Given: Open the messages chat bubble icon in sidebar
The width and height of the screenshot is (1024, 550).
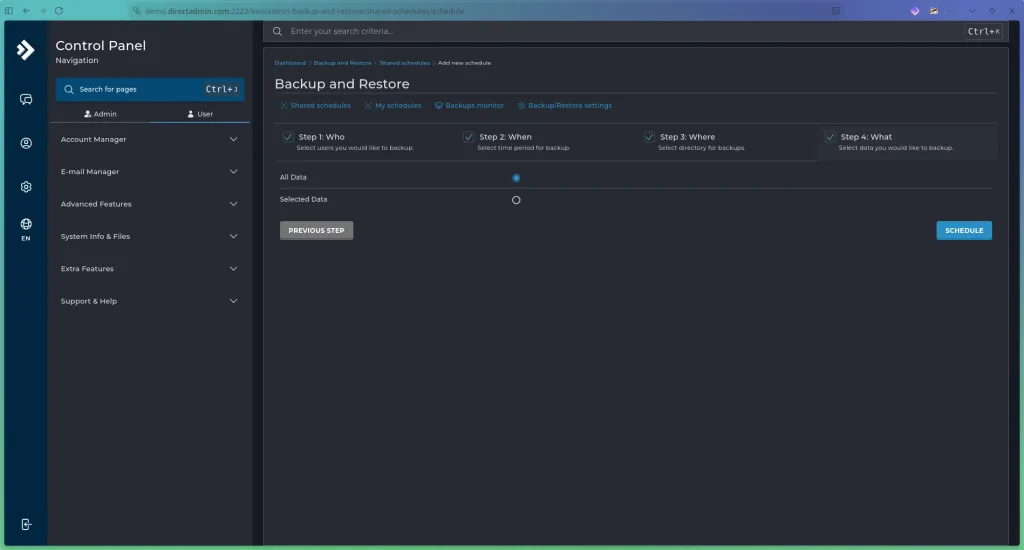Looking at the screenshot, I should (26, 99).
